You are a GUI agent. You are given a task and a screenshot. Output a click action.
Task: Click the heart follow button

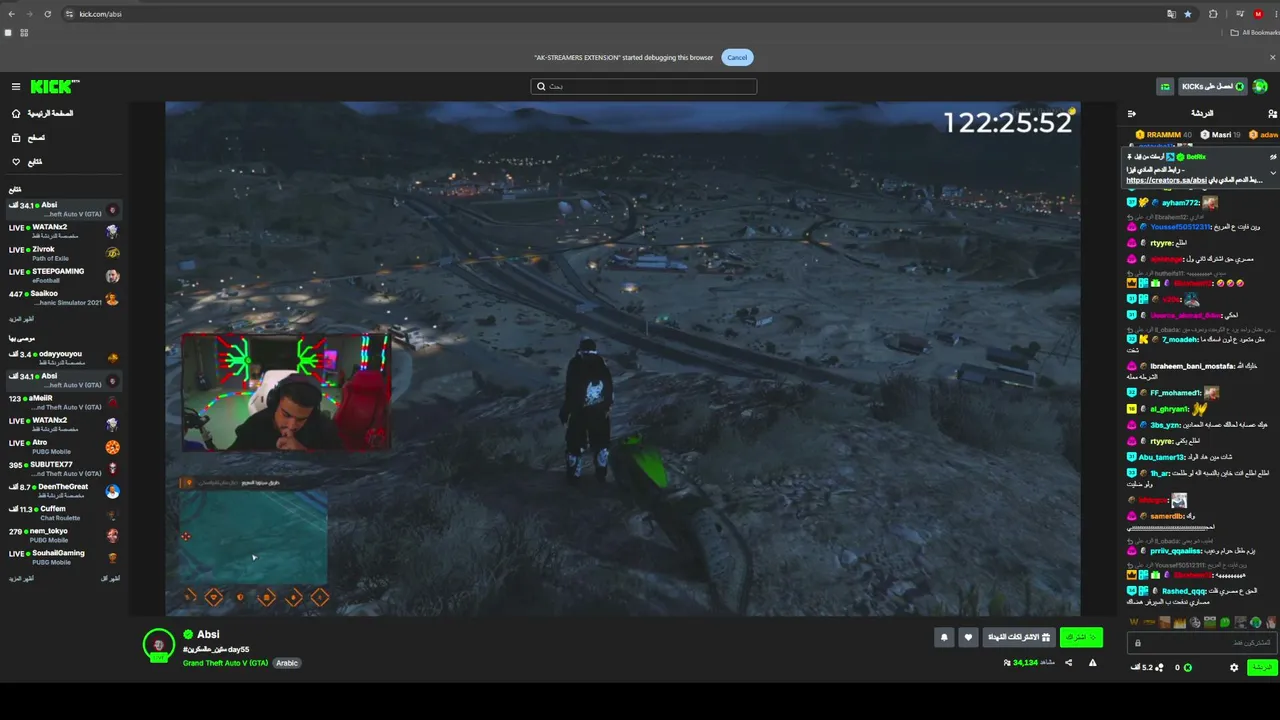pos(968,637)
